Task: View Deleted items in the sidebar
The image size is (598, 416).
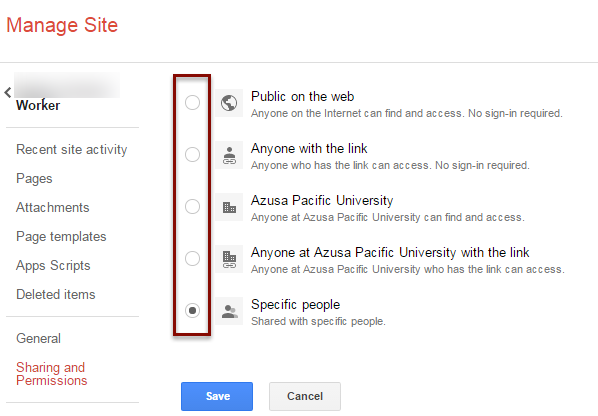Action: point(56,294)
